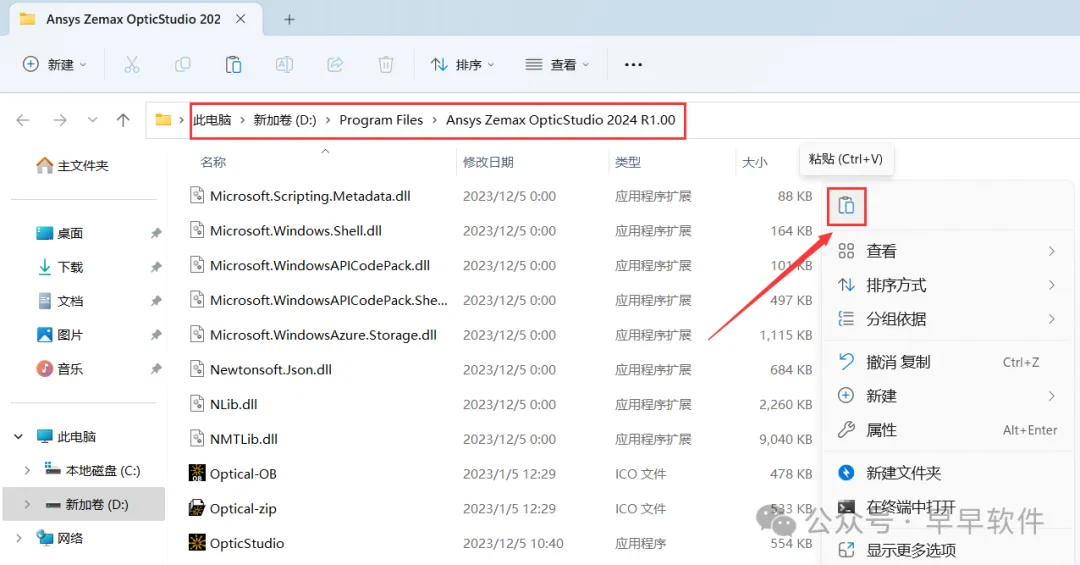
Task: Click the Share icon in toolbar
Action: pos(335,65)
